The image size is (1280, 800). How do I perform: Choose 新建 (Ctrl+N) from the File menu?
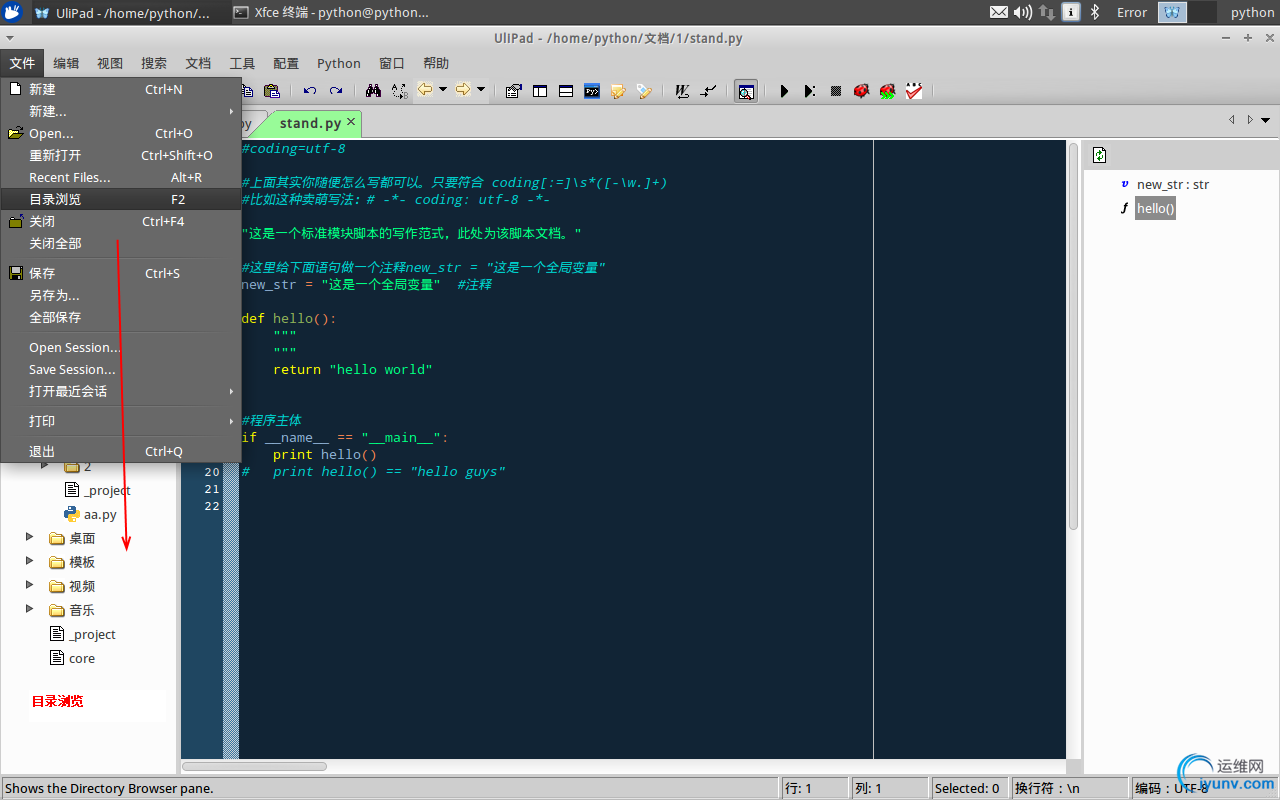pos(121,89)
